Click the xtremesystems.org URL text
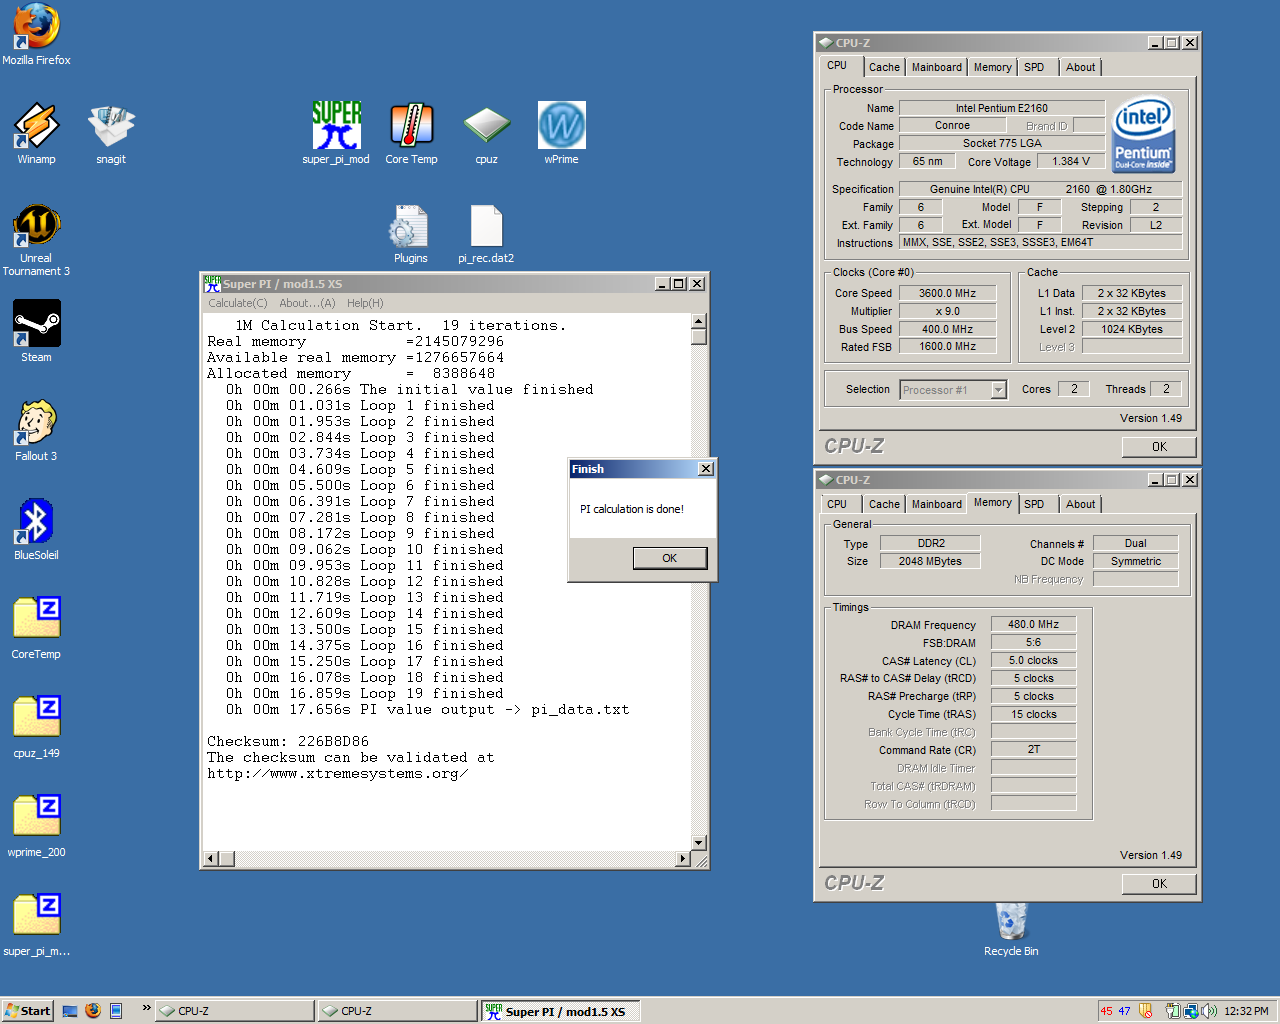Screen dimensions: 1280x1024 pos(338,774)
